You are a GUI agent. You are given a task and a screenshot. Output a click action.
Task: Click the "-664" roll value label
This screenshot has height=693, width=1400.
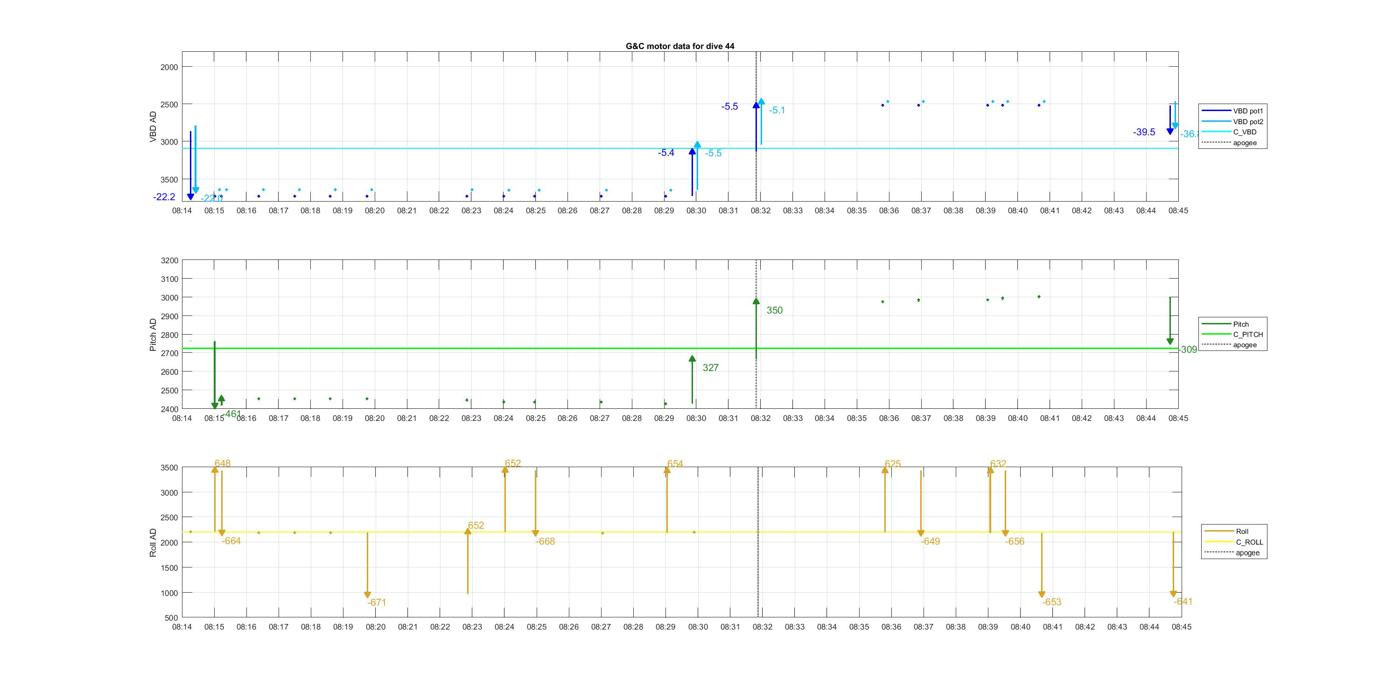pos(231,541)
